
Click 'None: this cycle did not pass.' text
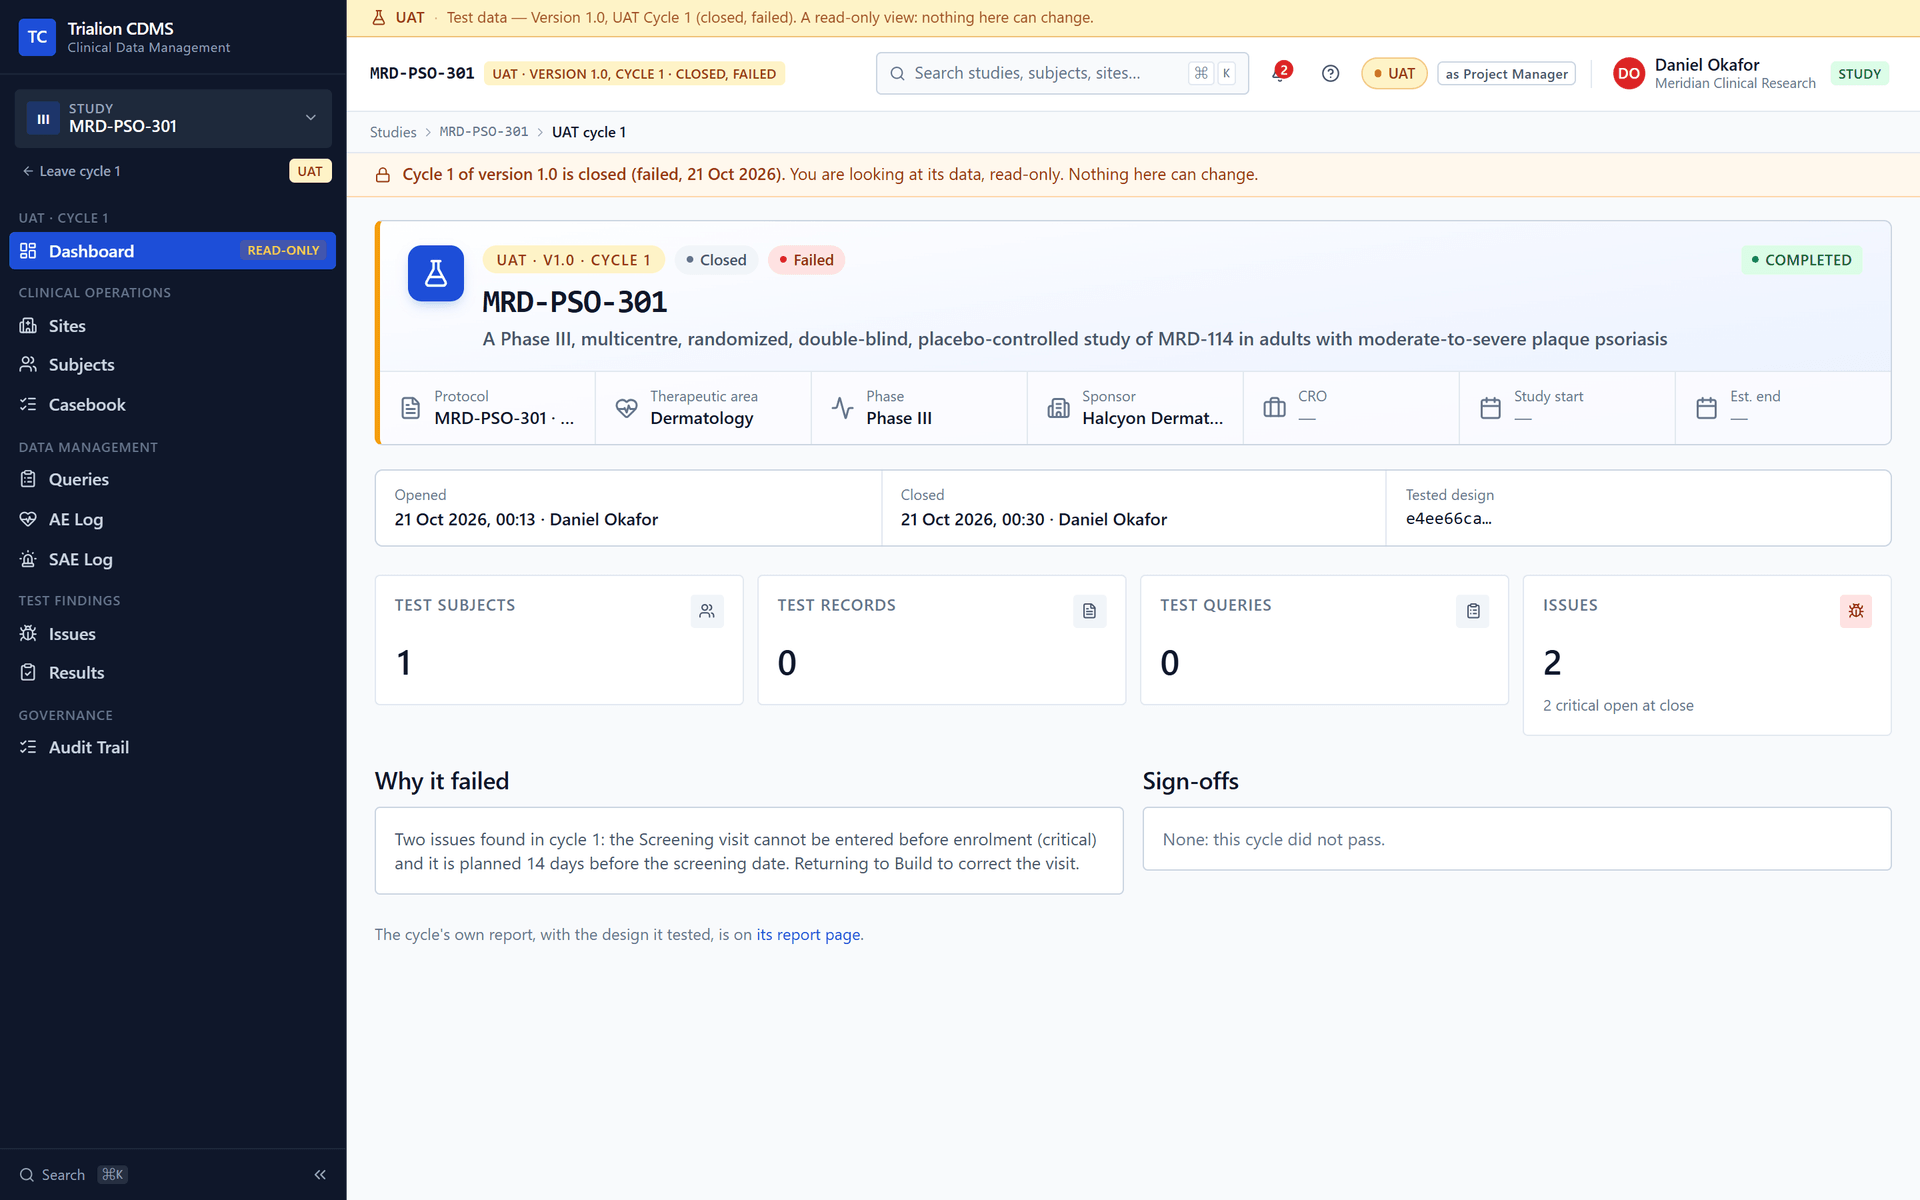pyautogui.click(x=1273, y=840)
